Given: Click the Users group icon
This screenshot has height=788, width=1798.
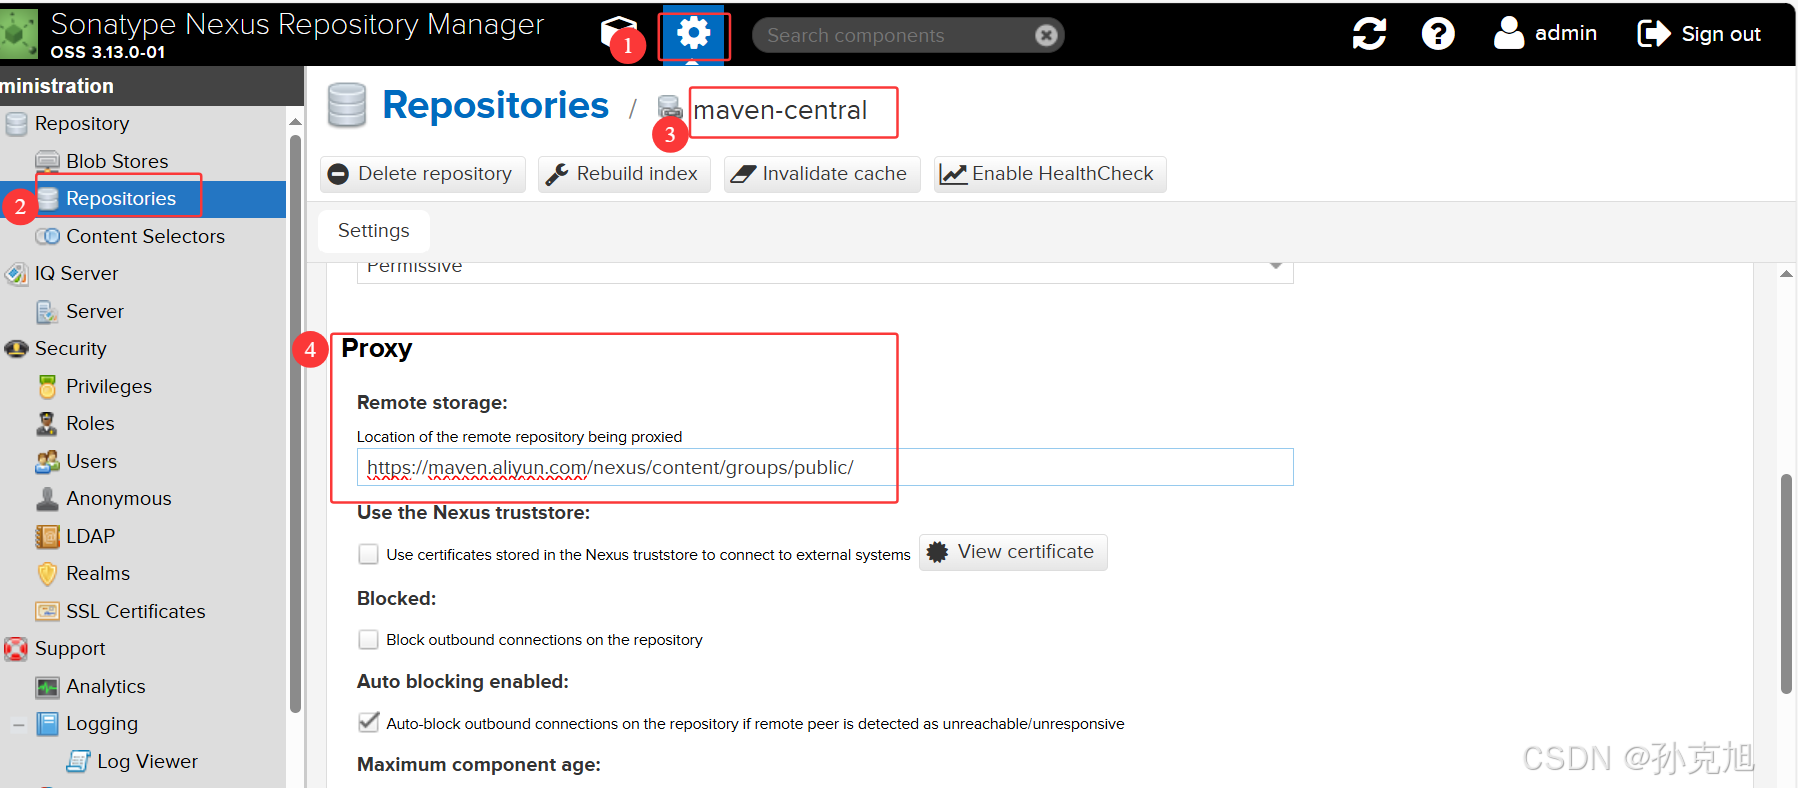Looking at the screenshot, I should (47, 461).
